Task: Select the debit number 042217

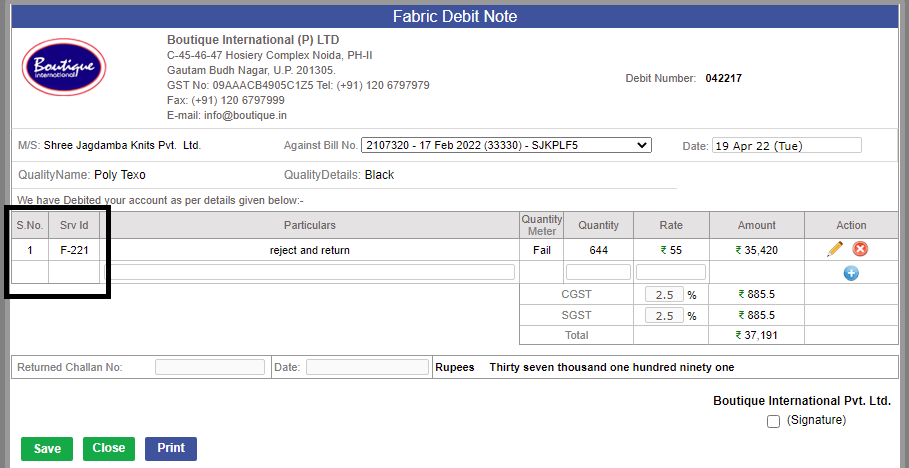Action: click(723, 78)
